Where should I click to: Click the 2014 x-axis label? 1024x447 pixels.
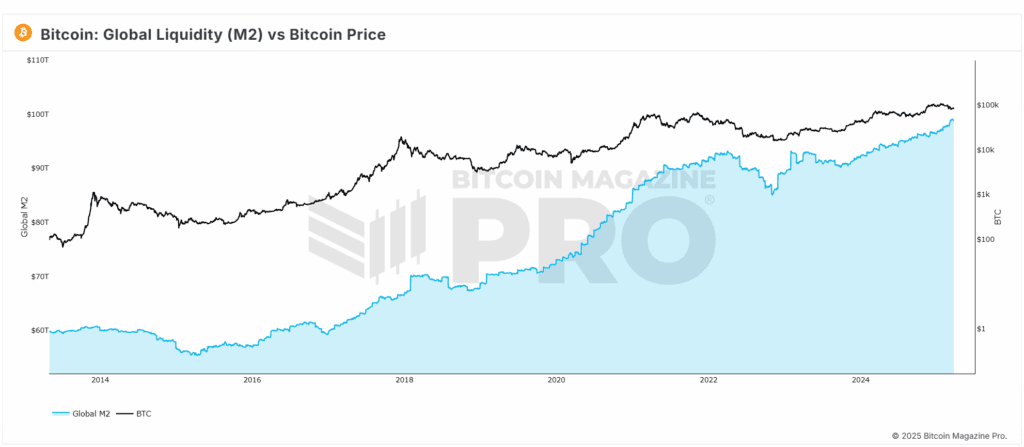point(100,380)
